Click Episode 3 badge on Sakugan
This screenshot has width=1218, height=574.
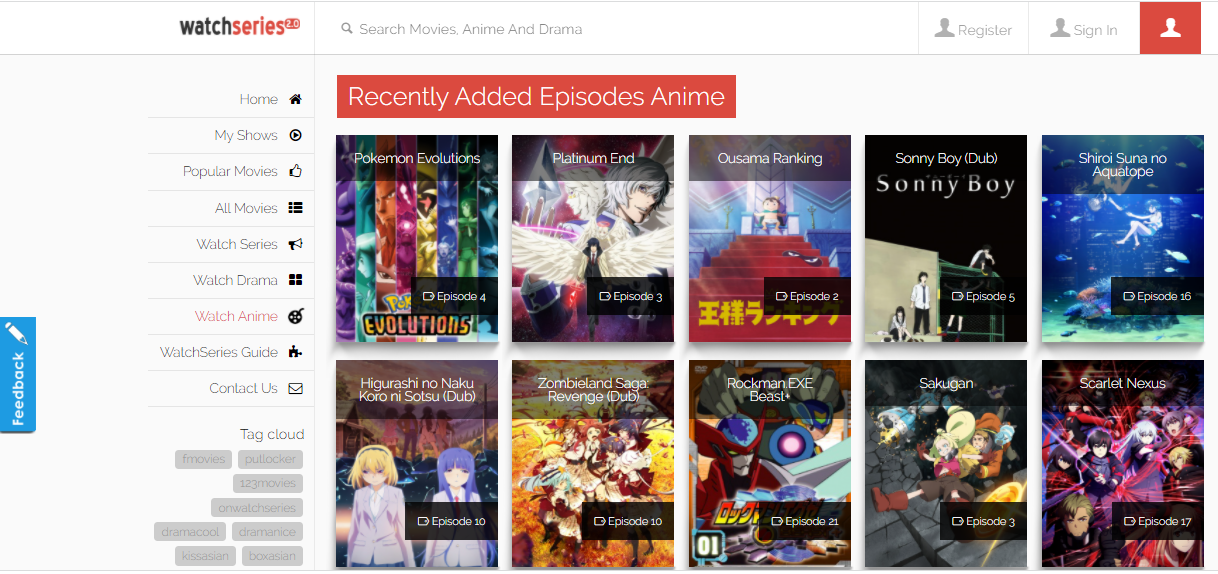[984, 521]
